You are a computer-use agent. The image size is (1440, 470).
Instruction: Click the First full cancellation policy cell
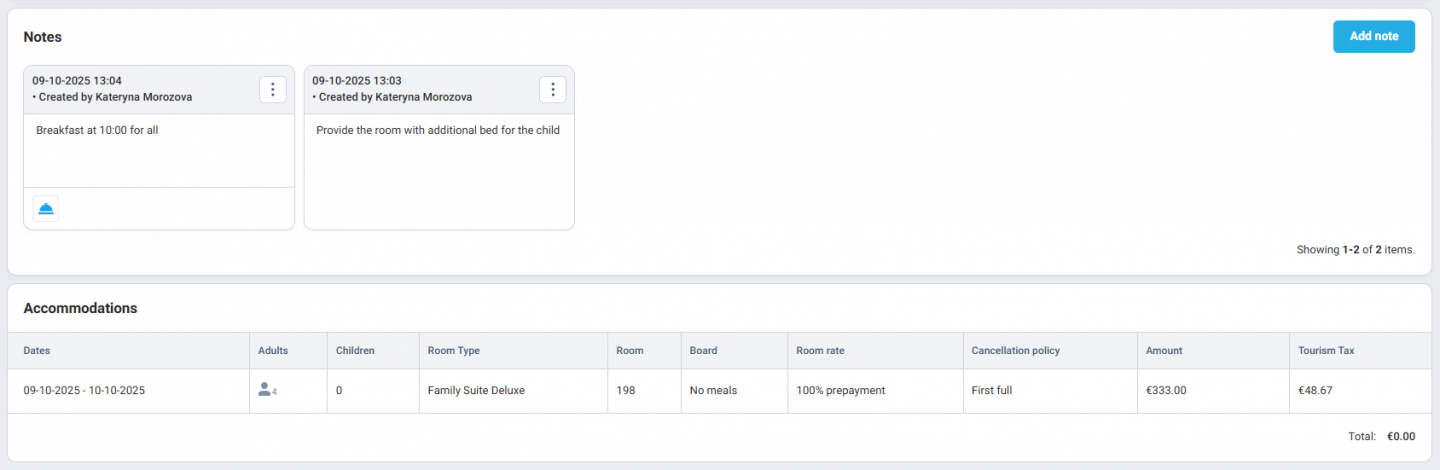pyautogui.click(x=991, y=391)
